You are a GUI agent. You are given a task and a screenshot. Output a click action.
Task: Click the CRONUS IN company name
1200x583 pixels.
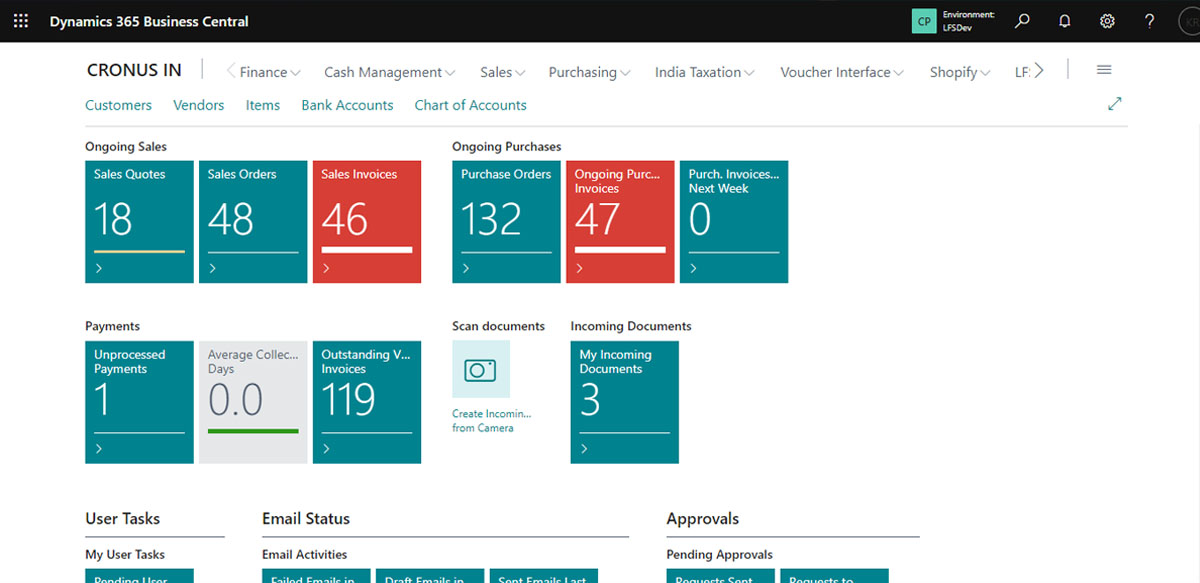[x=134, y=70]
